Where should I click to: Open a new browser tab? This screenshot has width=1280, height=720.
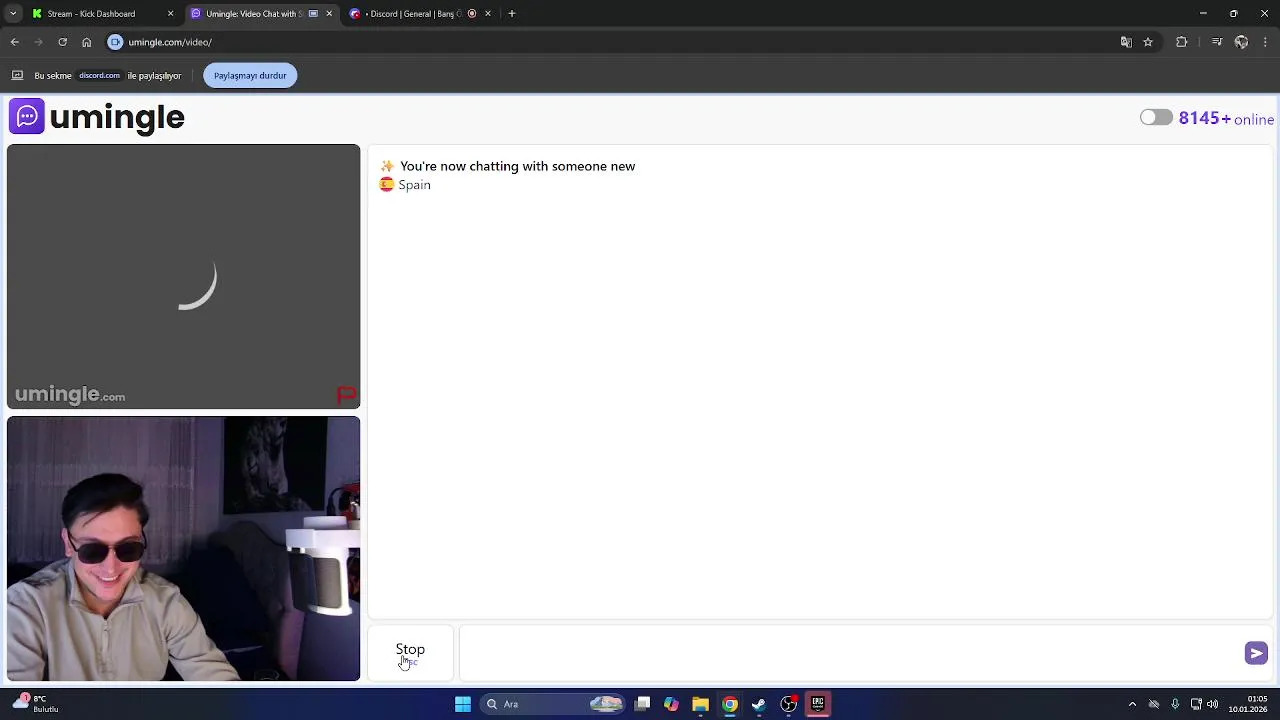[x=512, y=14]
